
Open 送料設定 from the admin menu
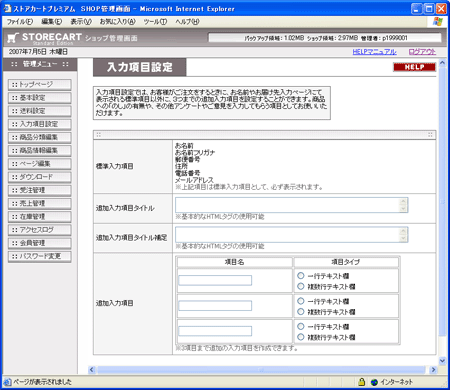(40, 111)
